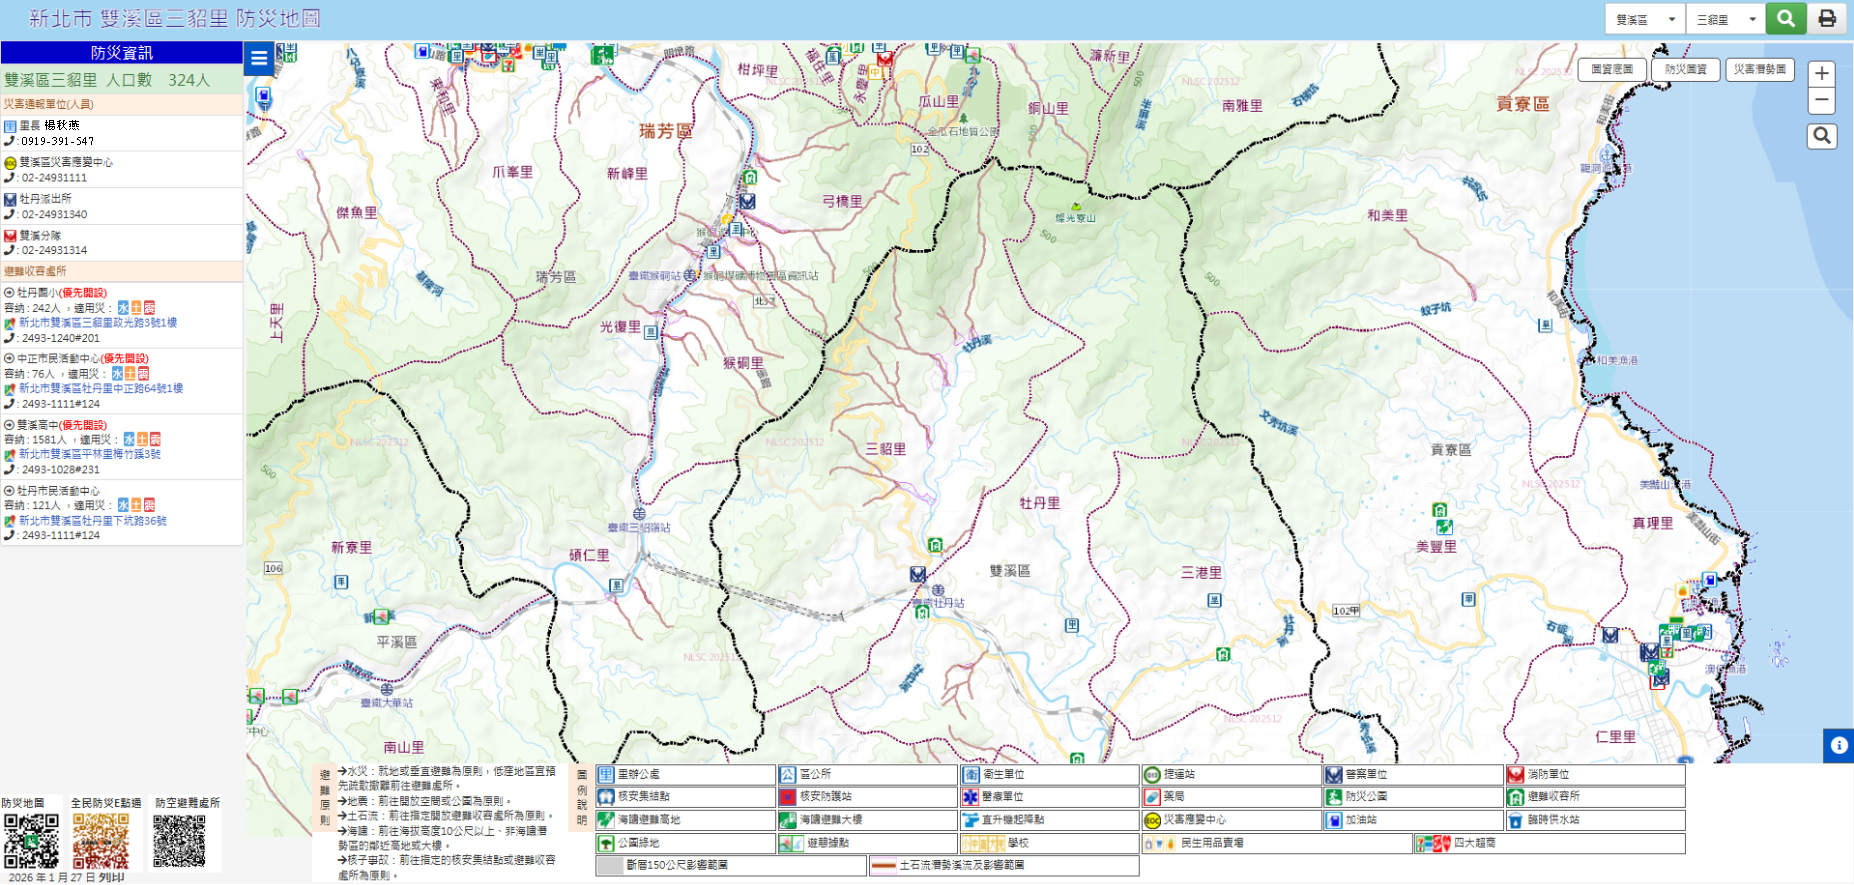1854x885 pixels.
Task: Open the 雙溪區 district dropdown
Action: click(1645, 19)
